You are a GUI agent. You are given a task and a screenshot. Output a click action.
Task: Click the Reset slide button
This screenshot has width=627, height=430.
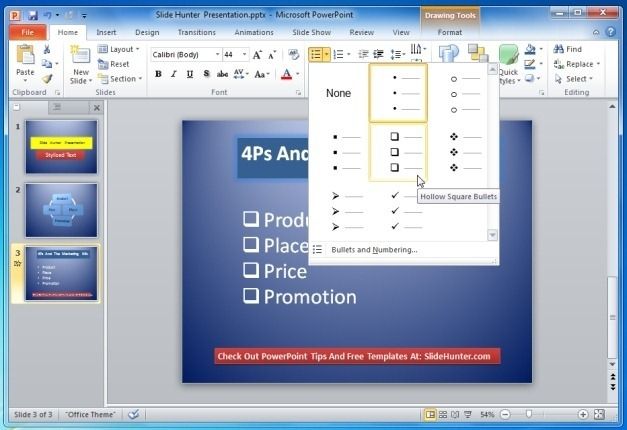click(114, 64)
